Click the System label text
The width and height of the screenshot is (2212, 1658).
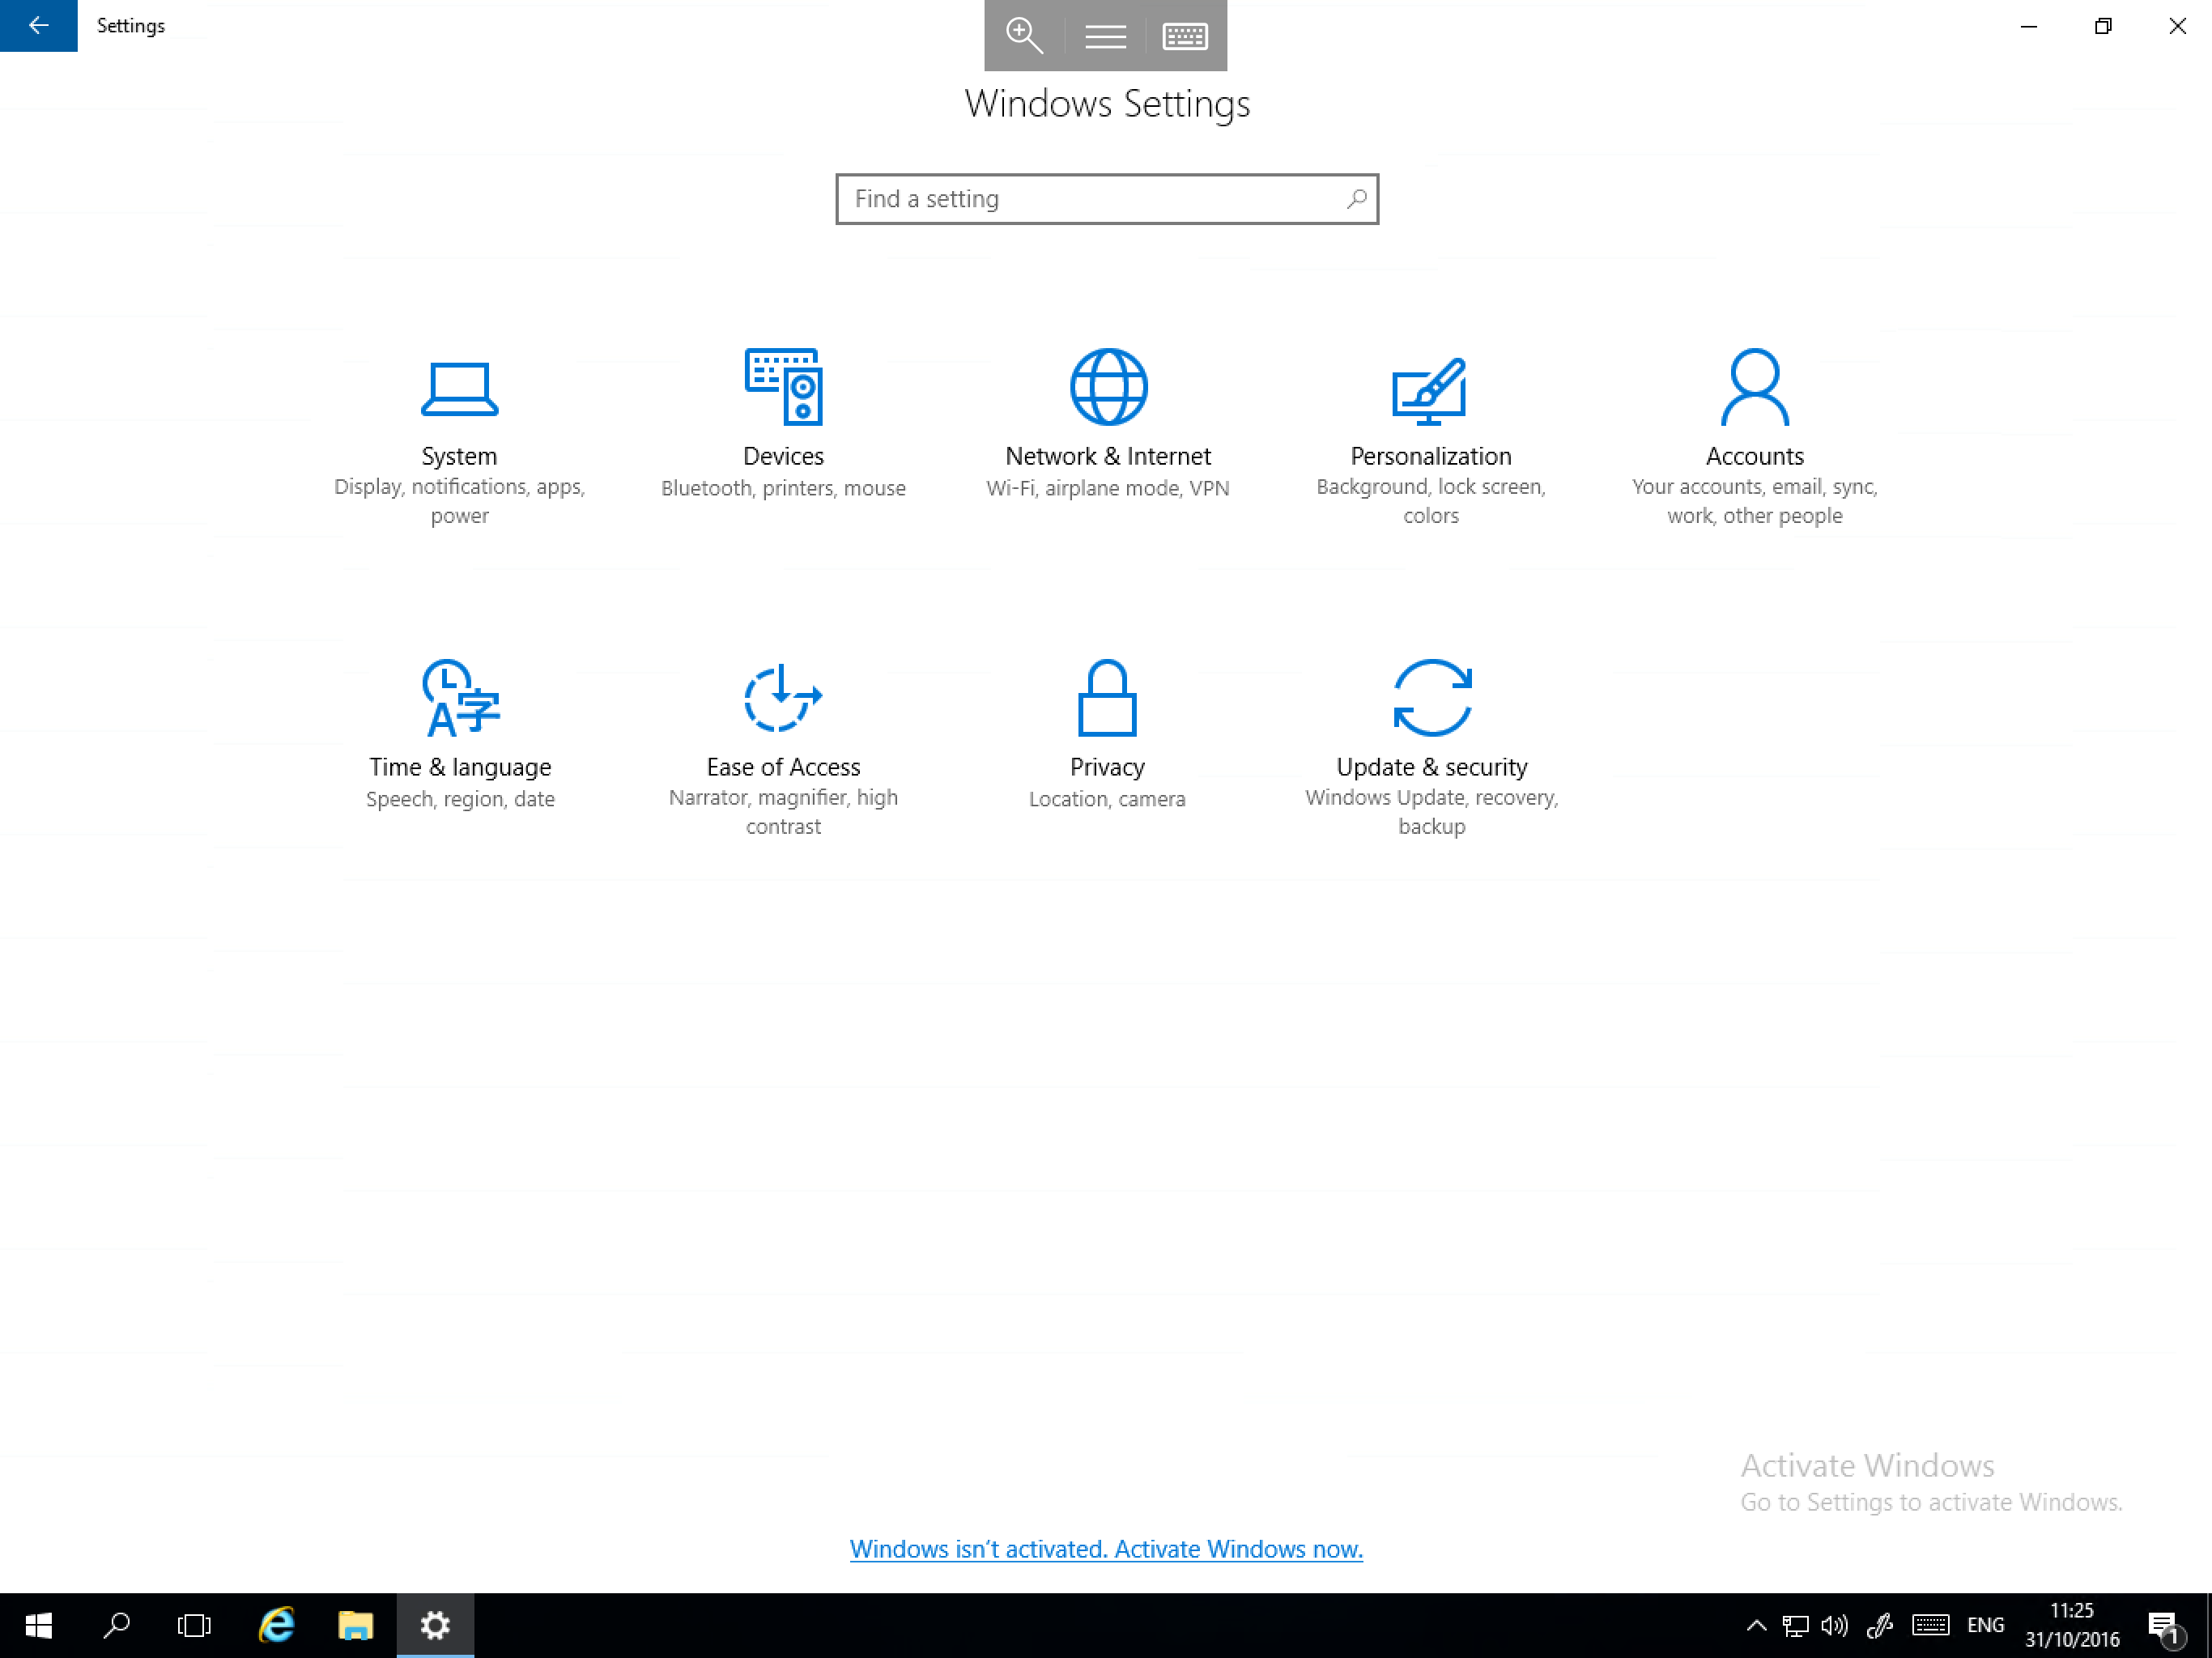(x=459, y=456)
